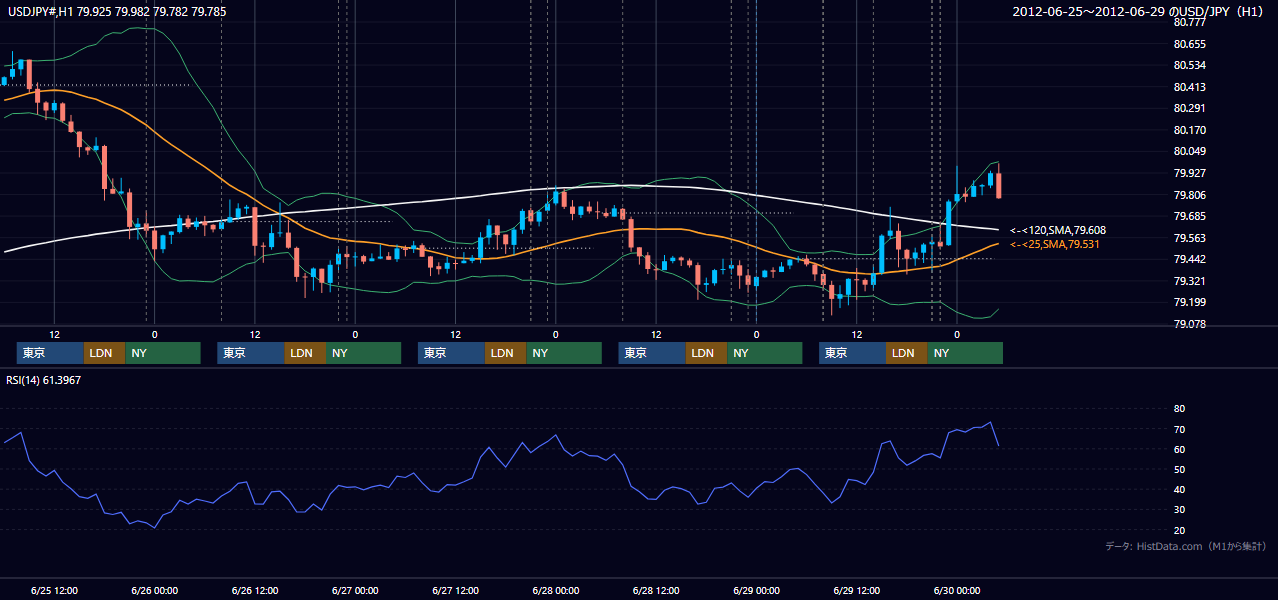The image size is (1278, 600).
Task: Click the 6/26 00:00 time axis label
Action: point(155,591)
